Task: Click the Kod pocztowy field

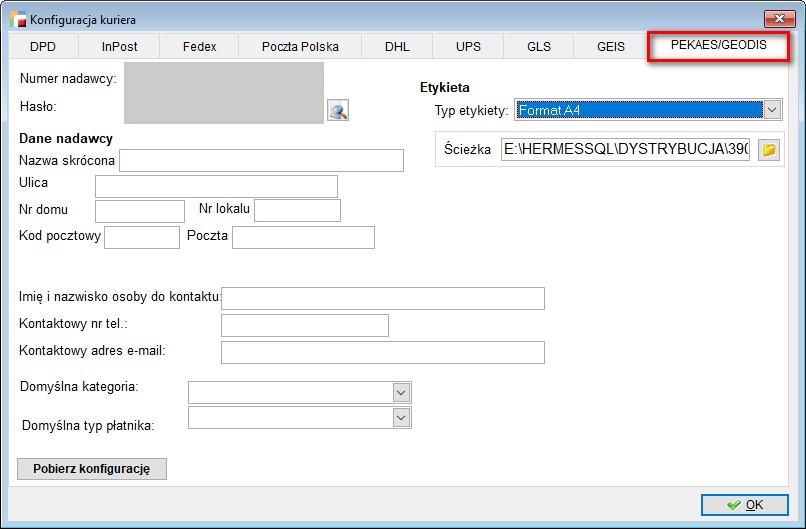Action: (142, 237)
